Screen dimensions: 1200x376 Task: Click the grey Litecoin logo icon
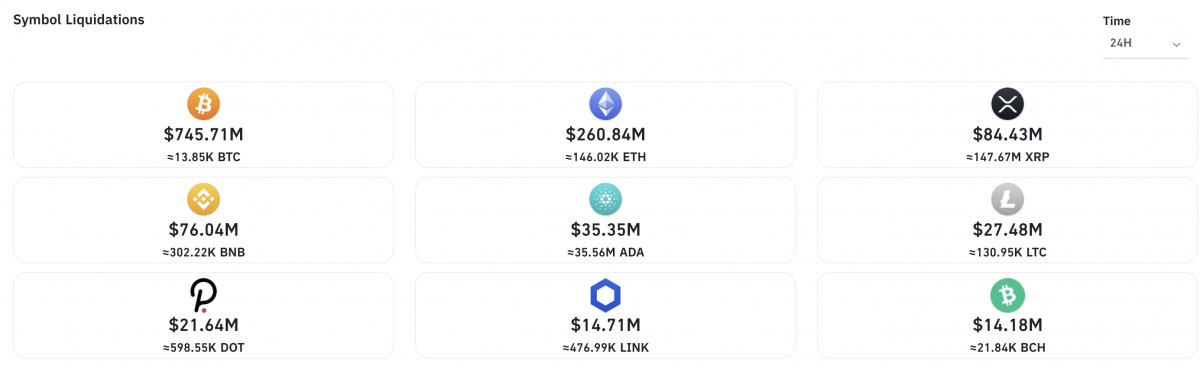1007,199
